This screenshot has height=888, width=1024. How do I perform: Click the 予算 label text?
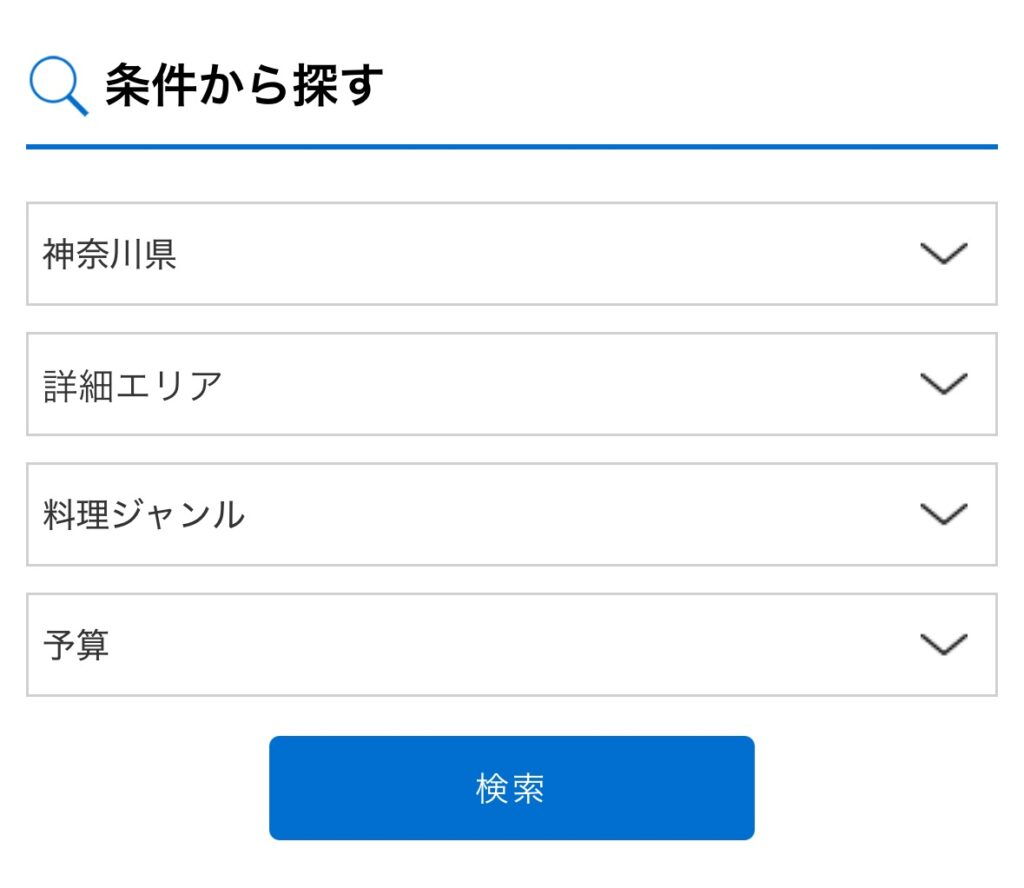pos(76,645)
